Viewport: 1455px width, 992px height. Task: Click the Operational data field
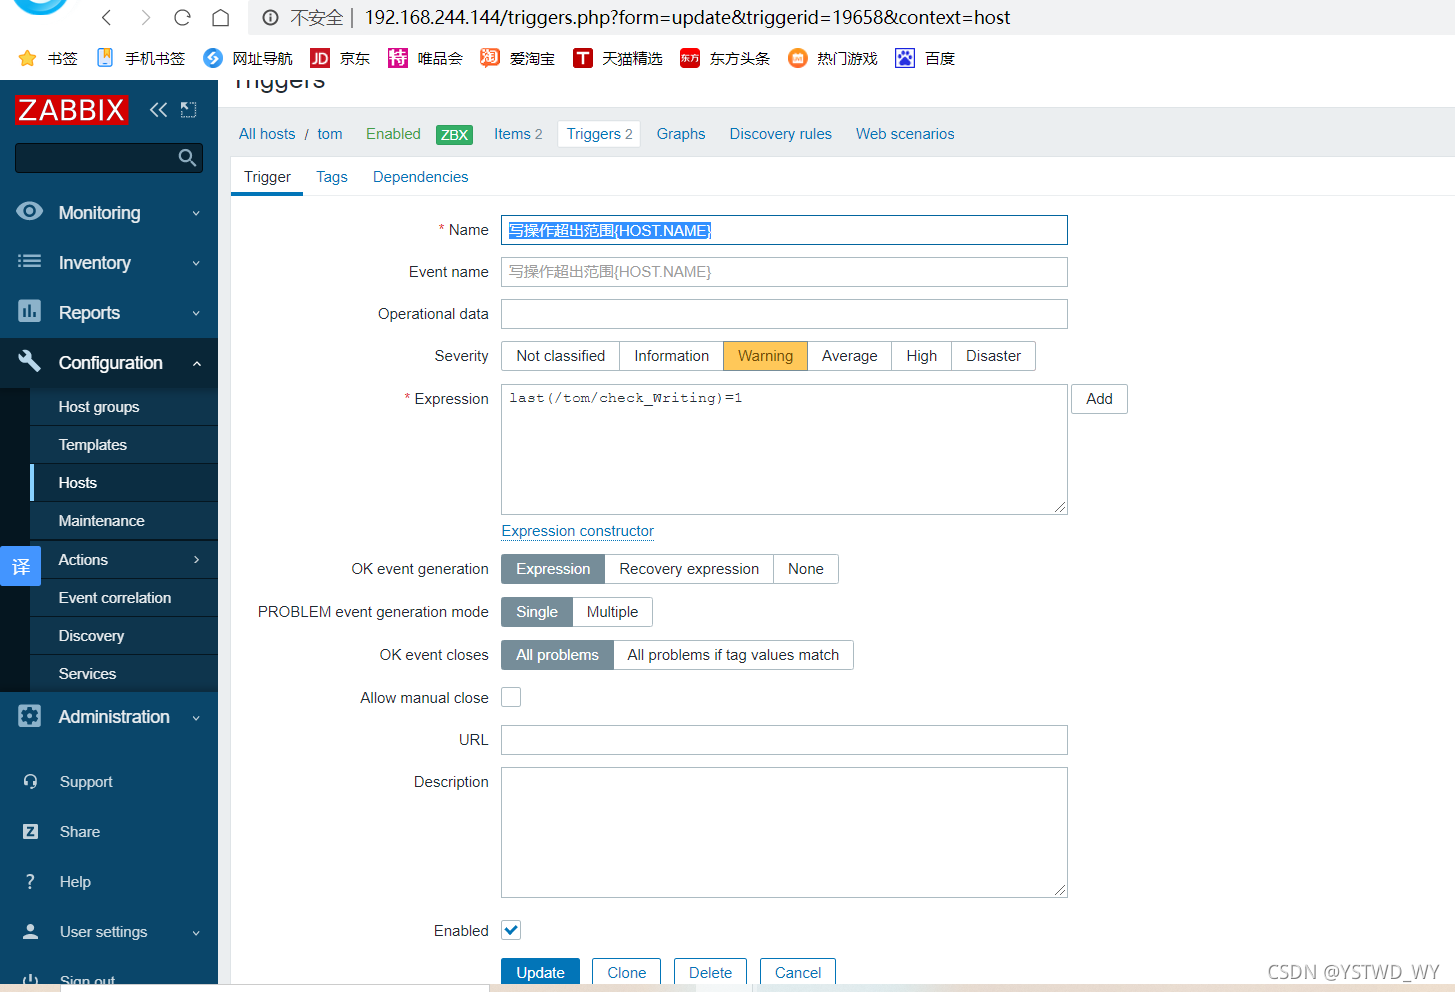tap(784, 314)
